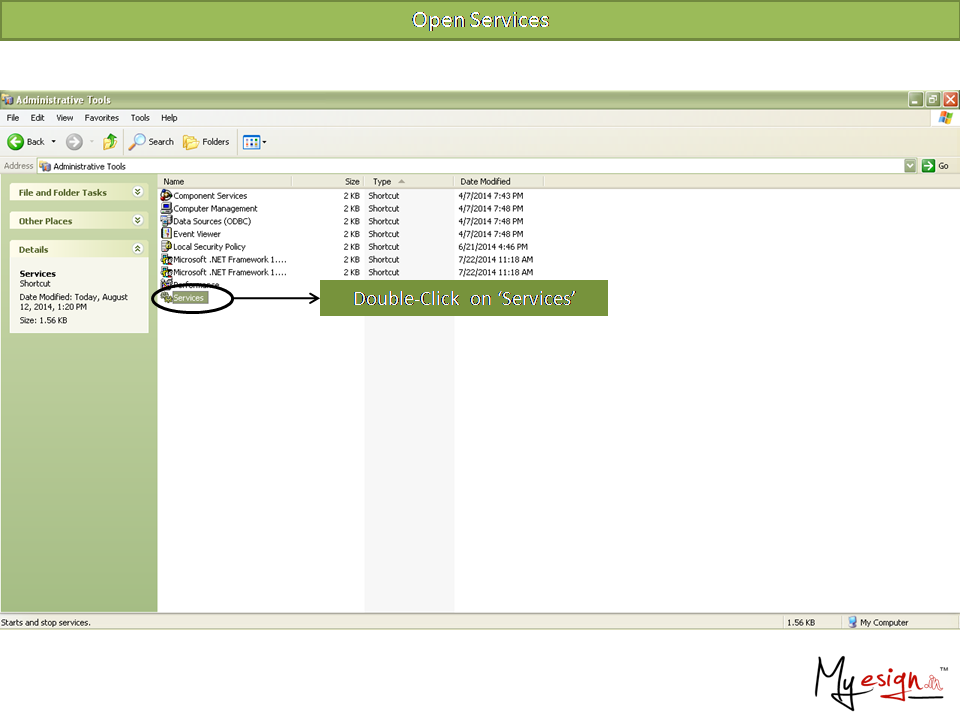Image resolution: width=960 pixels, height=720 pixels.
Task: Select the Component Services shortcut
Action: pyautogui.click(x=209, y=196)
